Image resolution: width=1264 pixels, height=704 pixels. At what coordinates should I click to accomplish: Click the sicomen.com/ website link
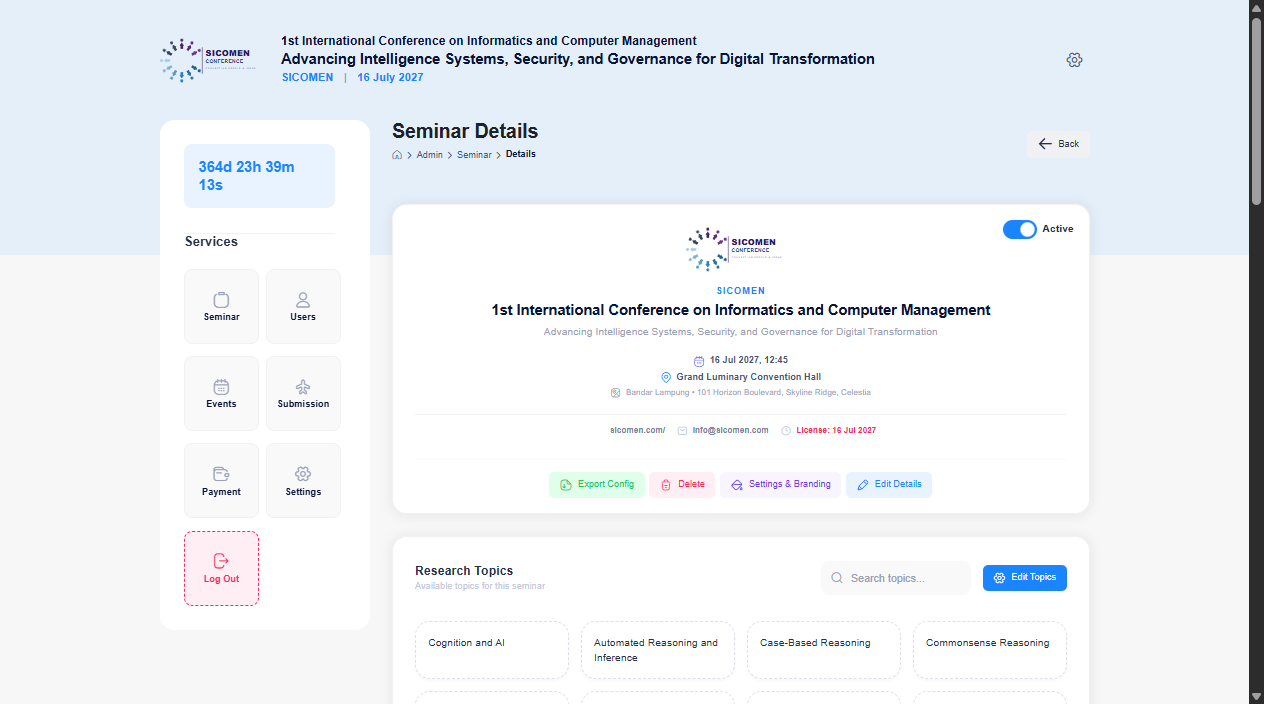point(638,430)
